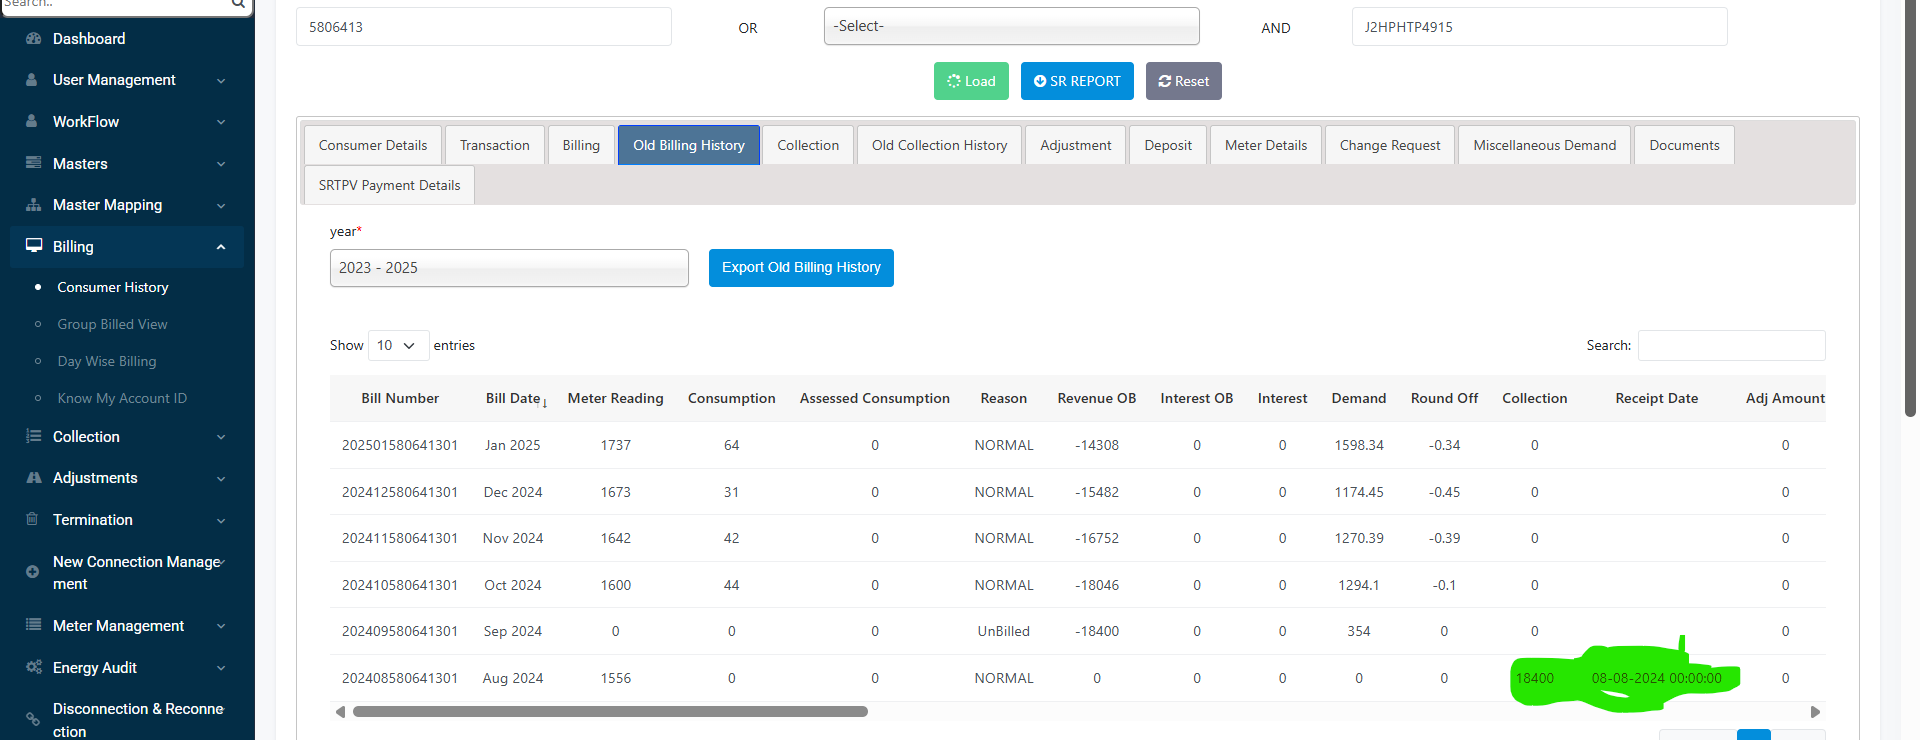Click the horizontal table scrollbar
The image size is (1920, 740).
pos(610,712)
